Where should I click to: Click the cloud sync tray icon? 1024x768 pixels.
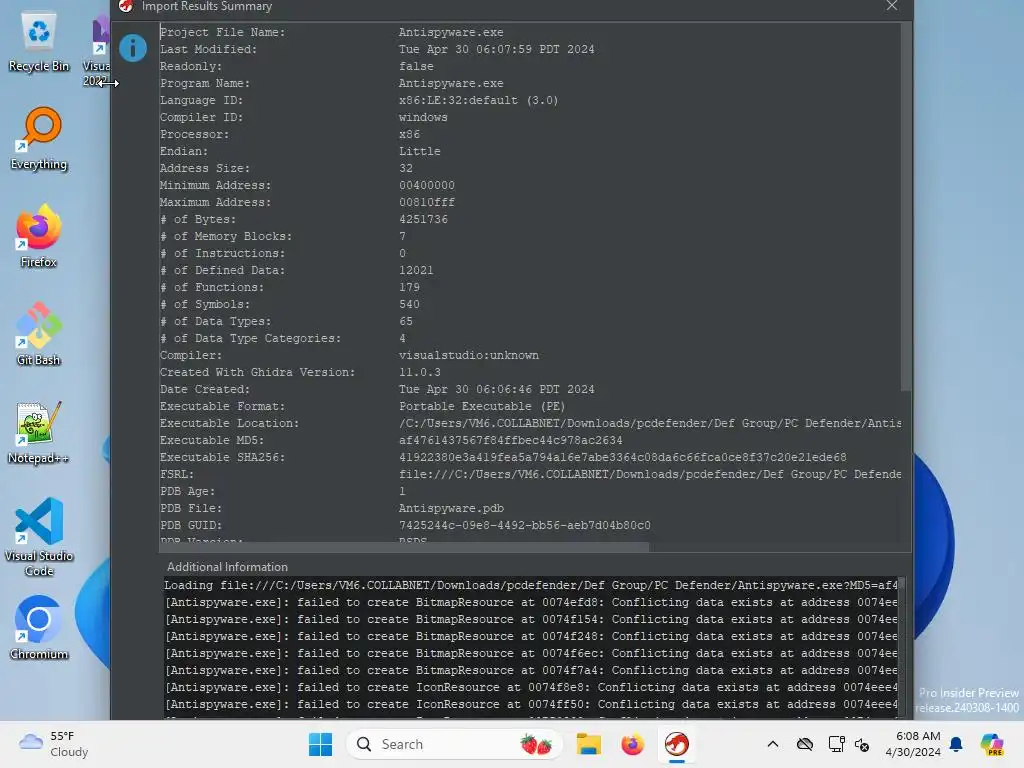805,744
